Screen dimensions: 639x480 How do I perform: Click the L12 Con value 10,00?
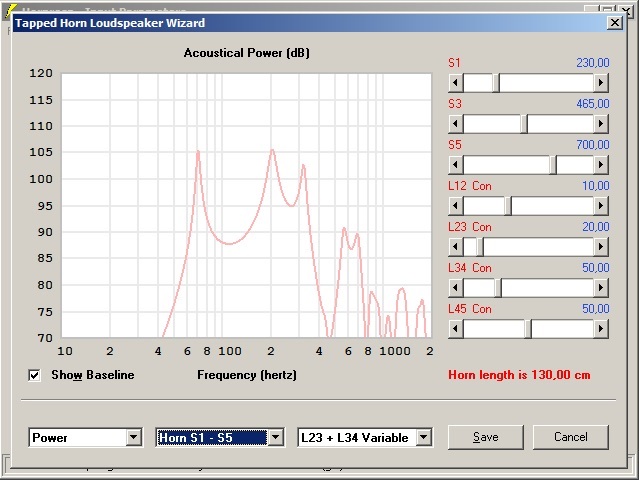pyautogui.click(x=595, y=186)
